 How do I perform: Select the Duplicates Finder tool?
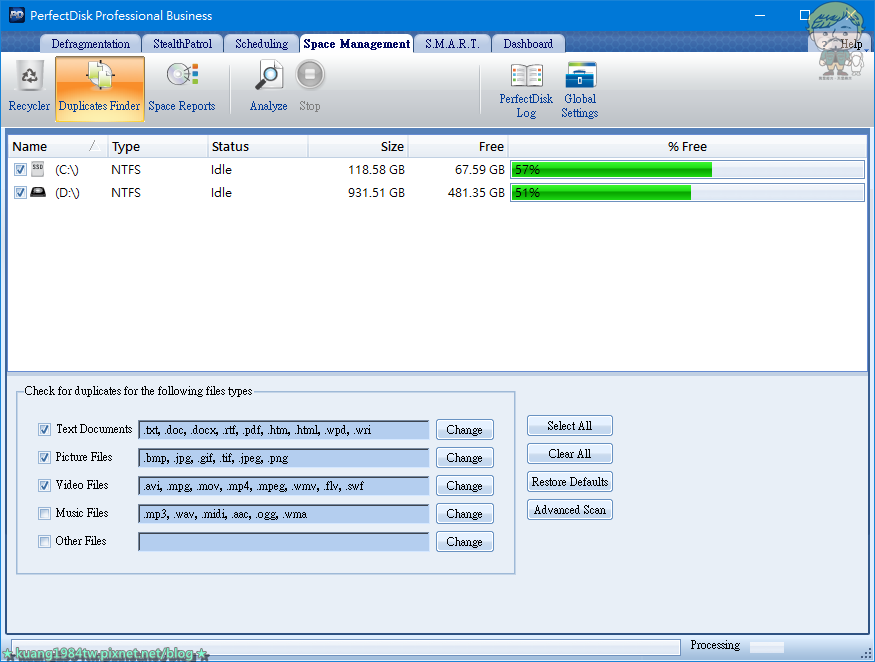[x=99, y=88]
